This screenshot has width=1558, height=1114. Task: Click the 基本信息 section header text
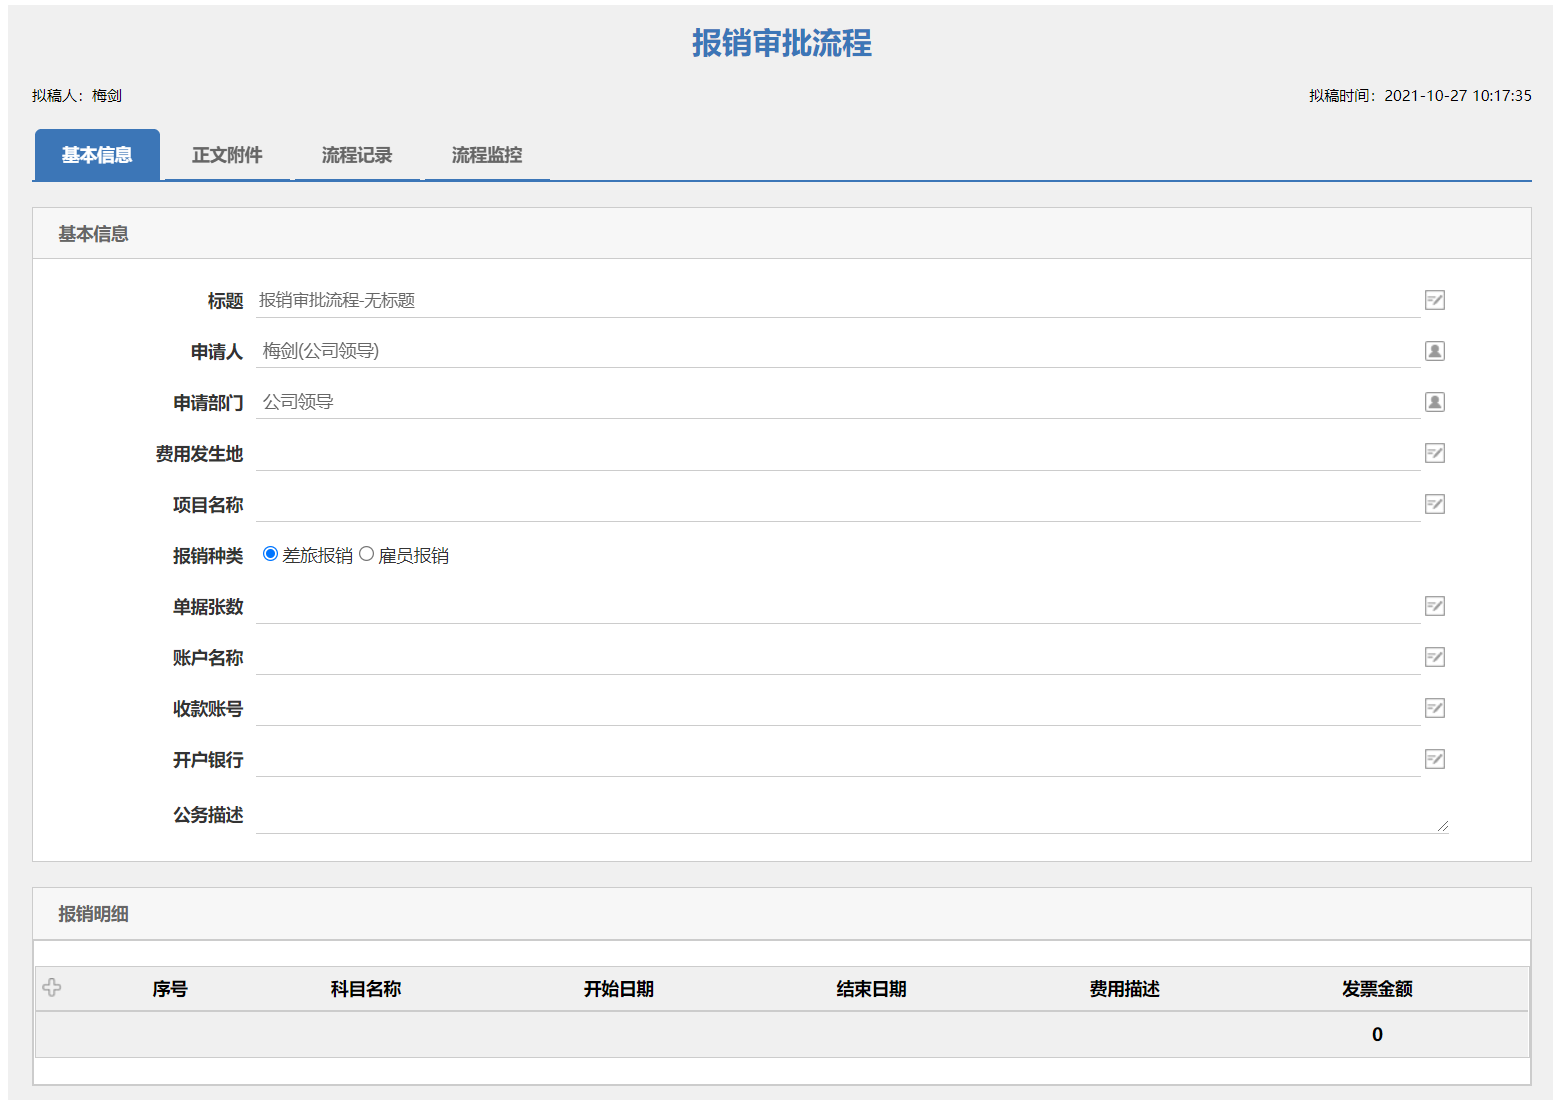pyautogui.click(x=93, y=234)
